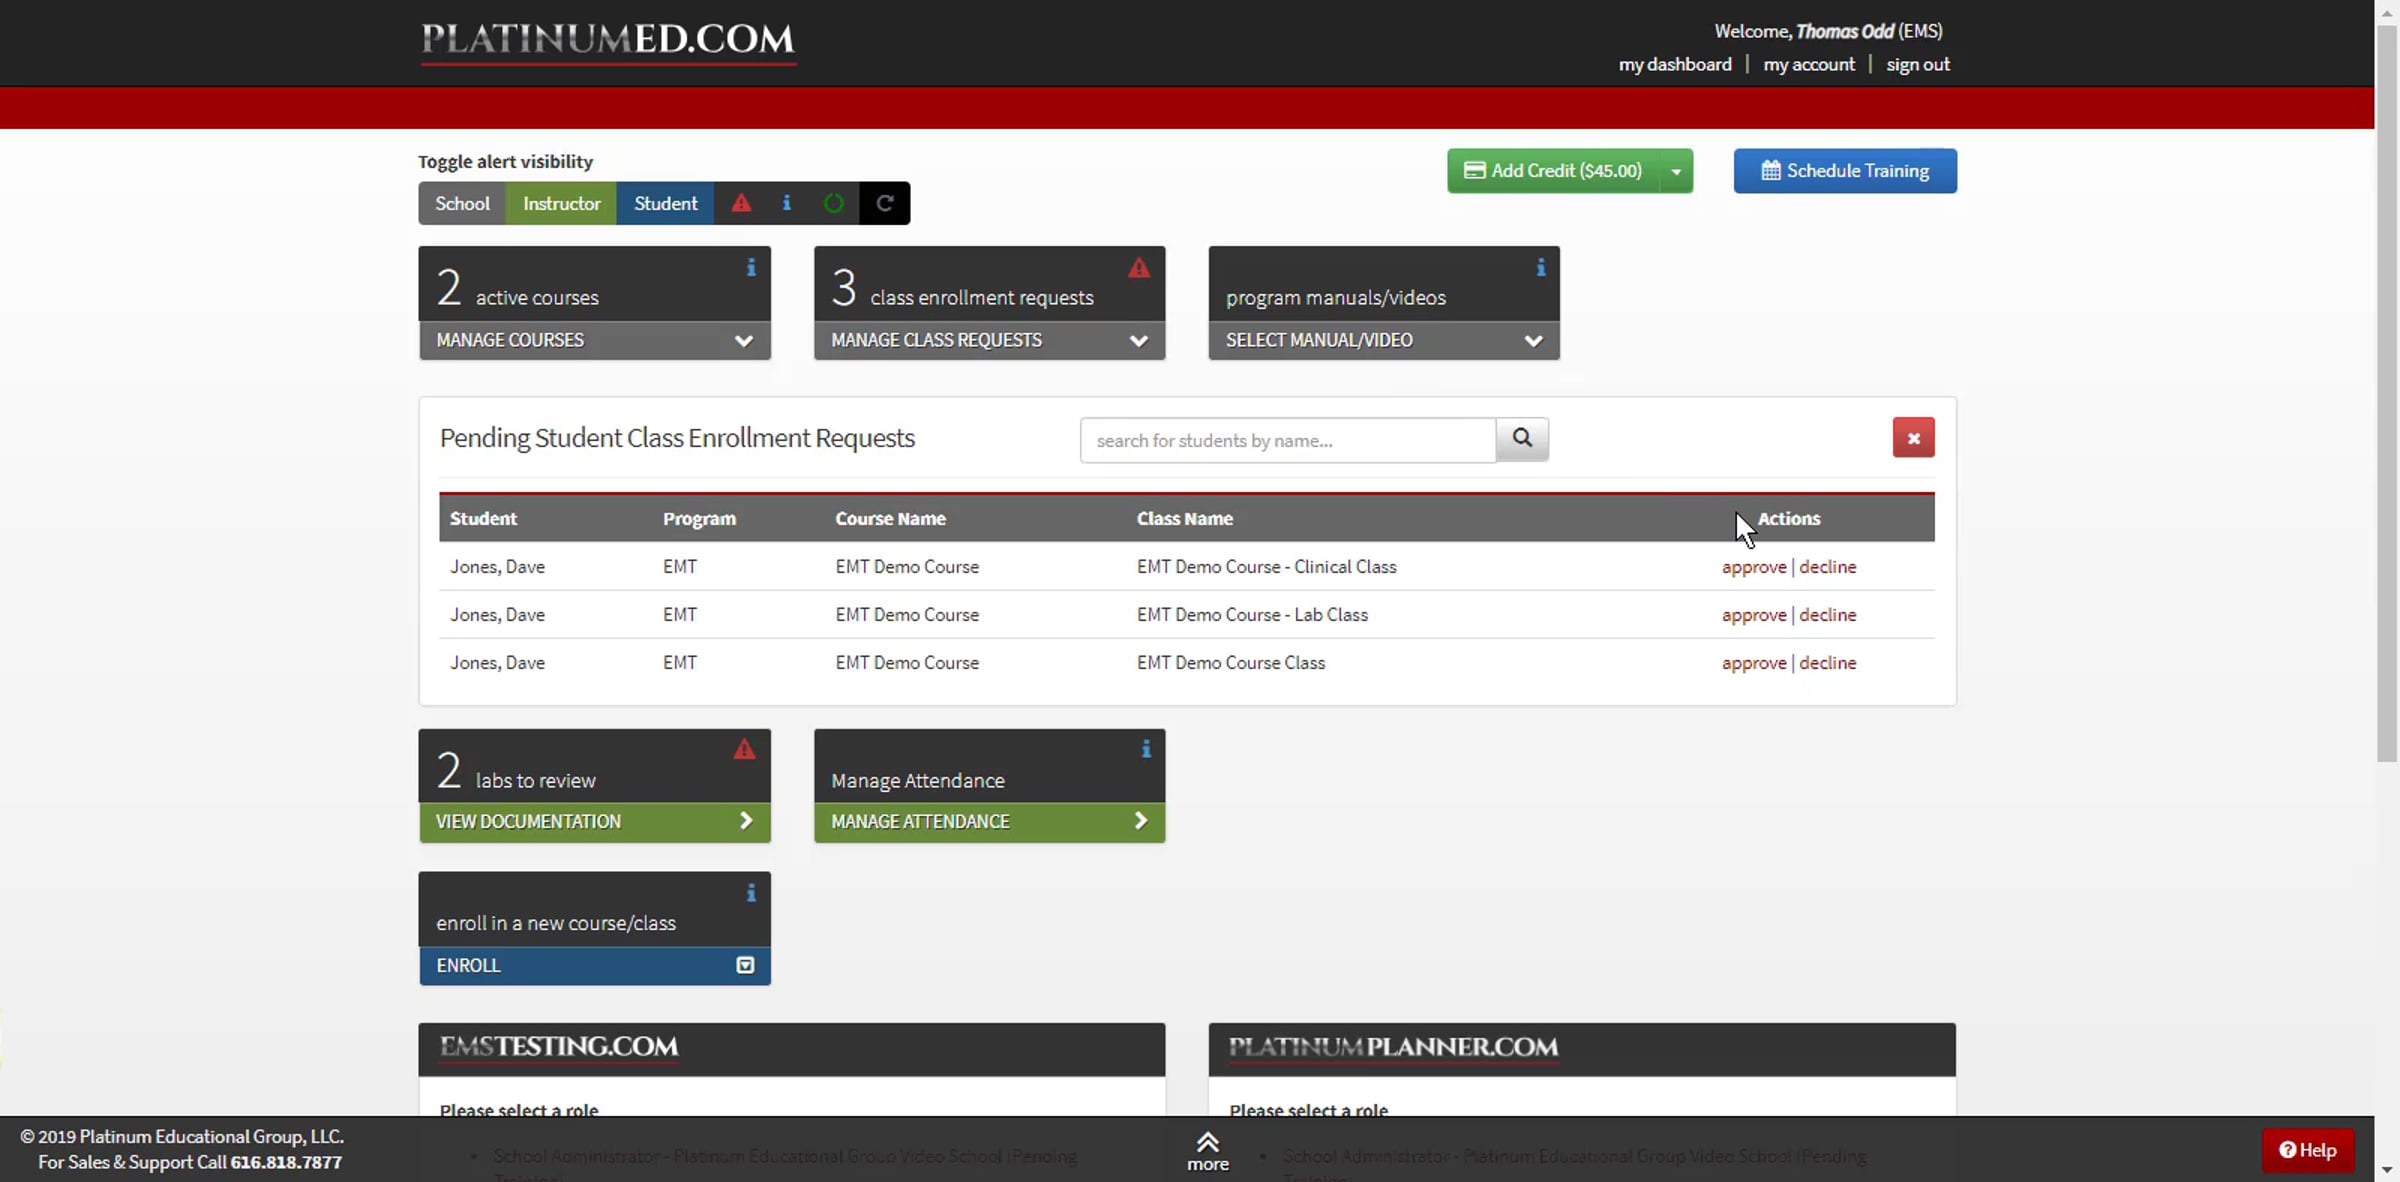Click sign out link
This screenshot has width=2400, height=1182.
1918,64
